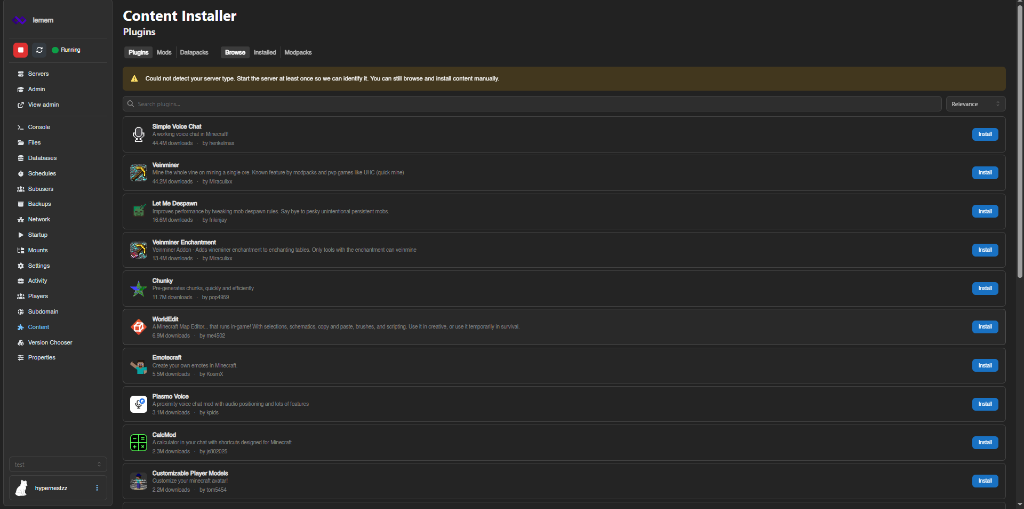Install Emotecraft
Screen dimensions: 1024x509
[985, 365]
